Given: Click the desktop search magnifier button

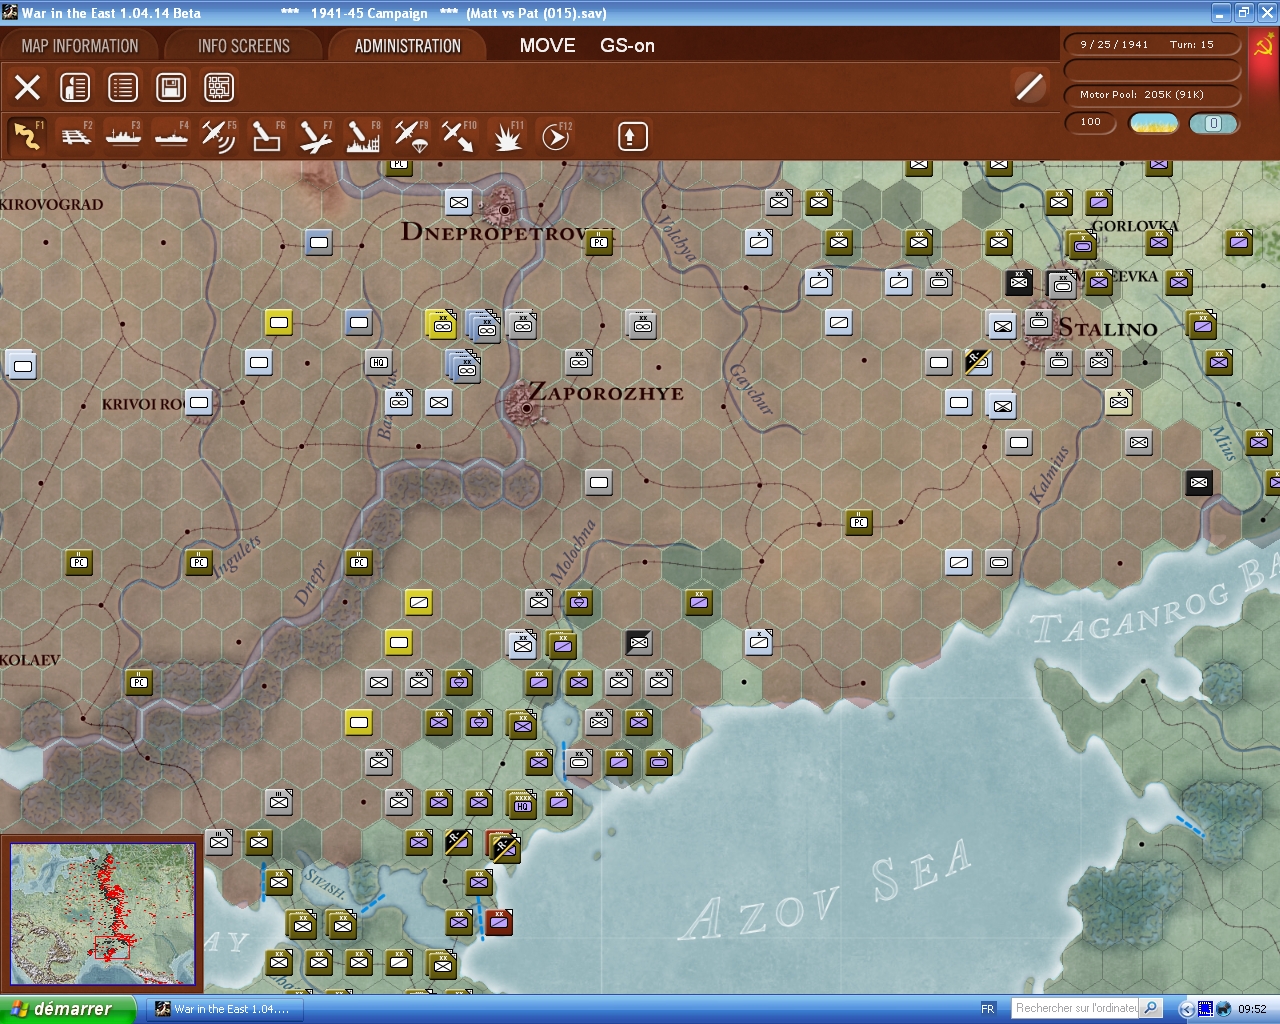Looking at the screenshot, I should [1151, 1008].
